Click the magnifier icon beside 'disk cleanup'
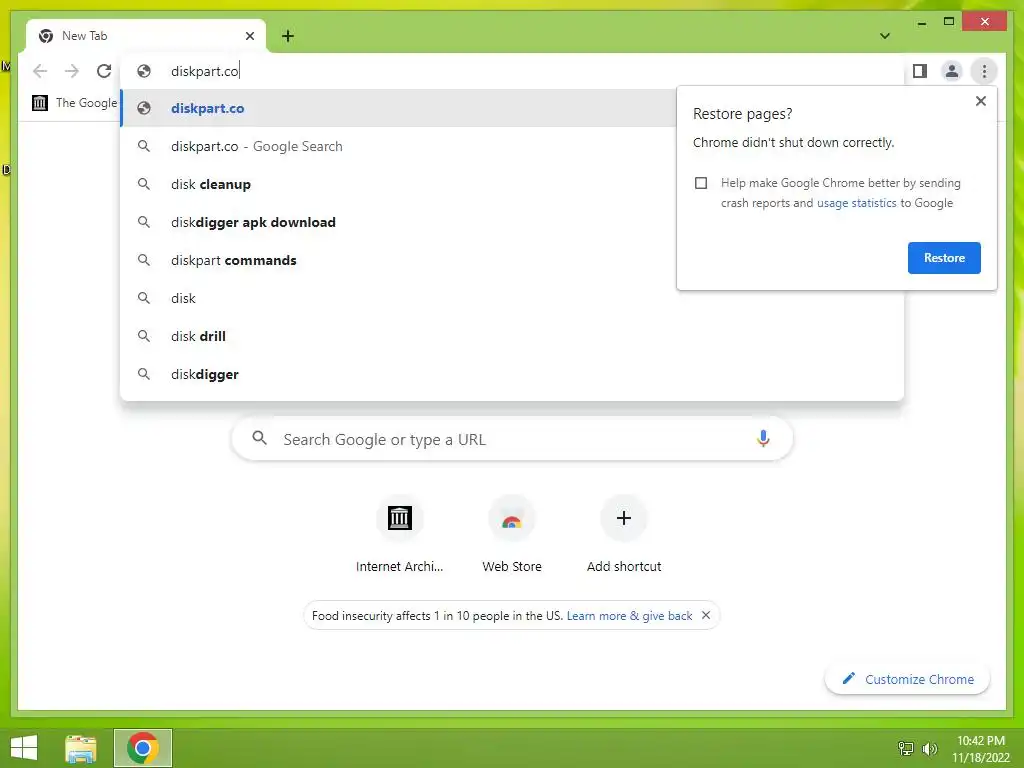The height and width of the screenshot is (768, 1024). [144, 184]
